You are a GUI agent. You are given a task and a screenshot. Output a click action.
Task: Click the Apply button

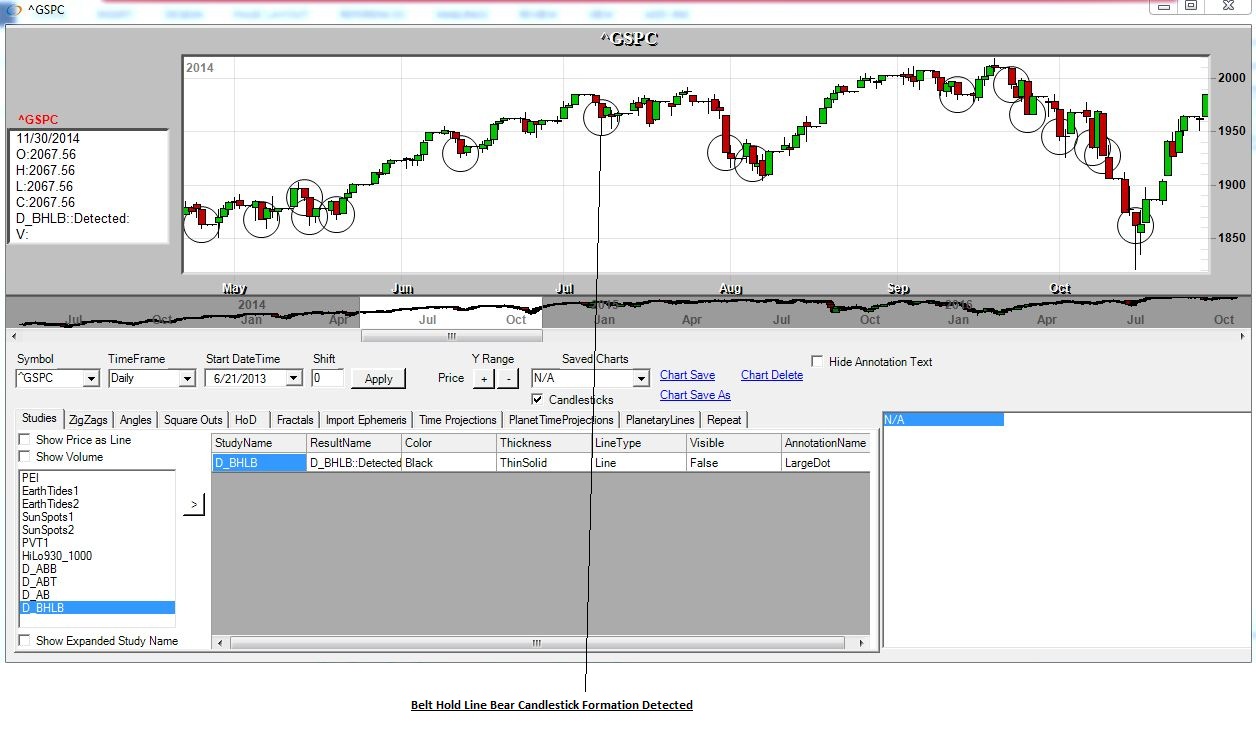(x=379, y=379)
